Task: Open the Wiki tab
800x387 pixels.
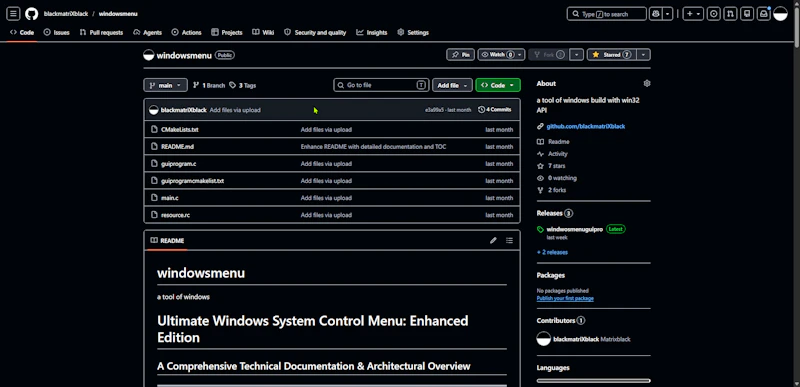Action: coord(263,32)
